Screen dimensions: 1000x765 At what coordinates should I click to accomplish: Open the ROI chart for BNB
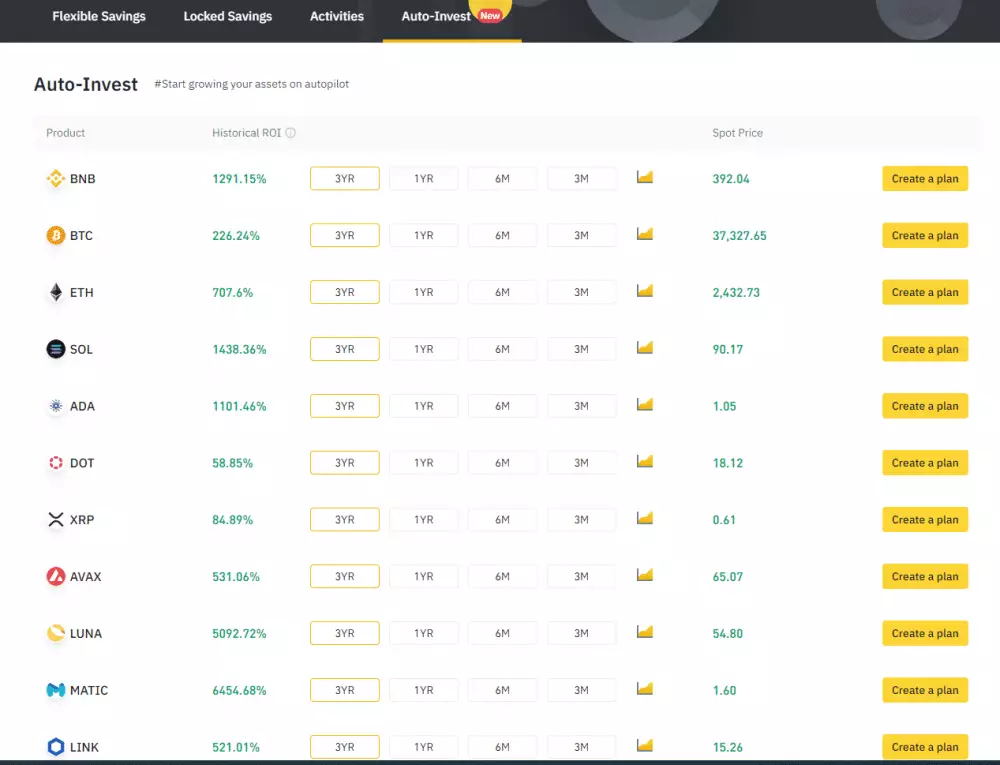coord(644,176)
